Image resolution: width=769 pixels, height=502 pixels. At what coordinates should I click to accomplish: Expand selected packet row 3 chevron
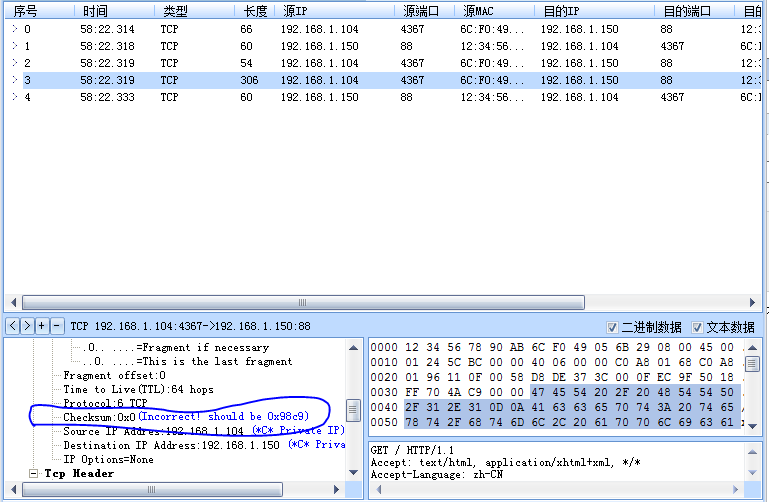point(15,80)
